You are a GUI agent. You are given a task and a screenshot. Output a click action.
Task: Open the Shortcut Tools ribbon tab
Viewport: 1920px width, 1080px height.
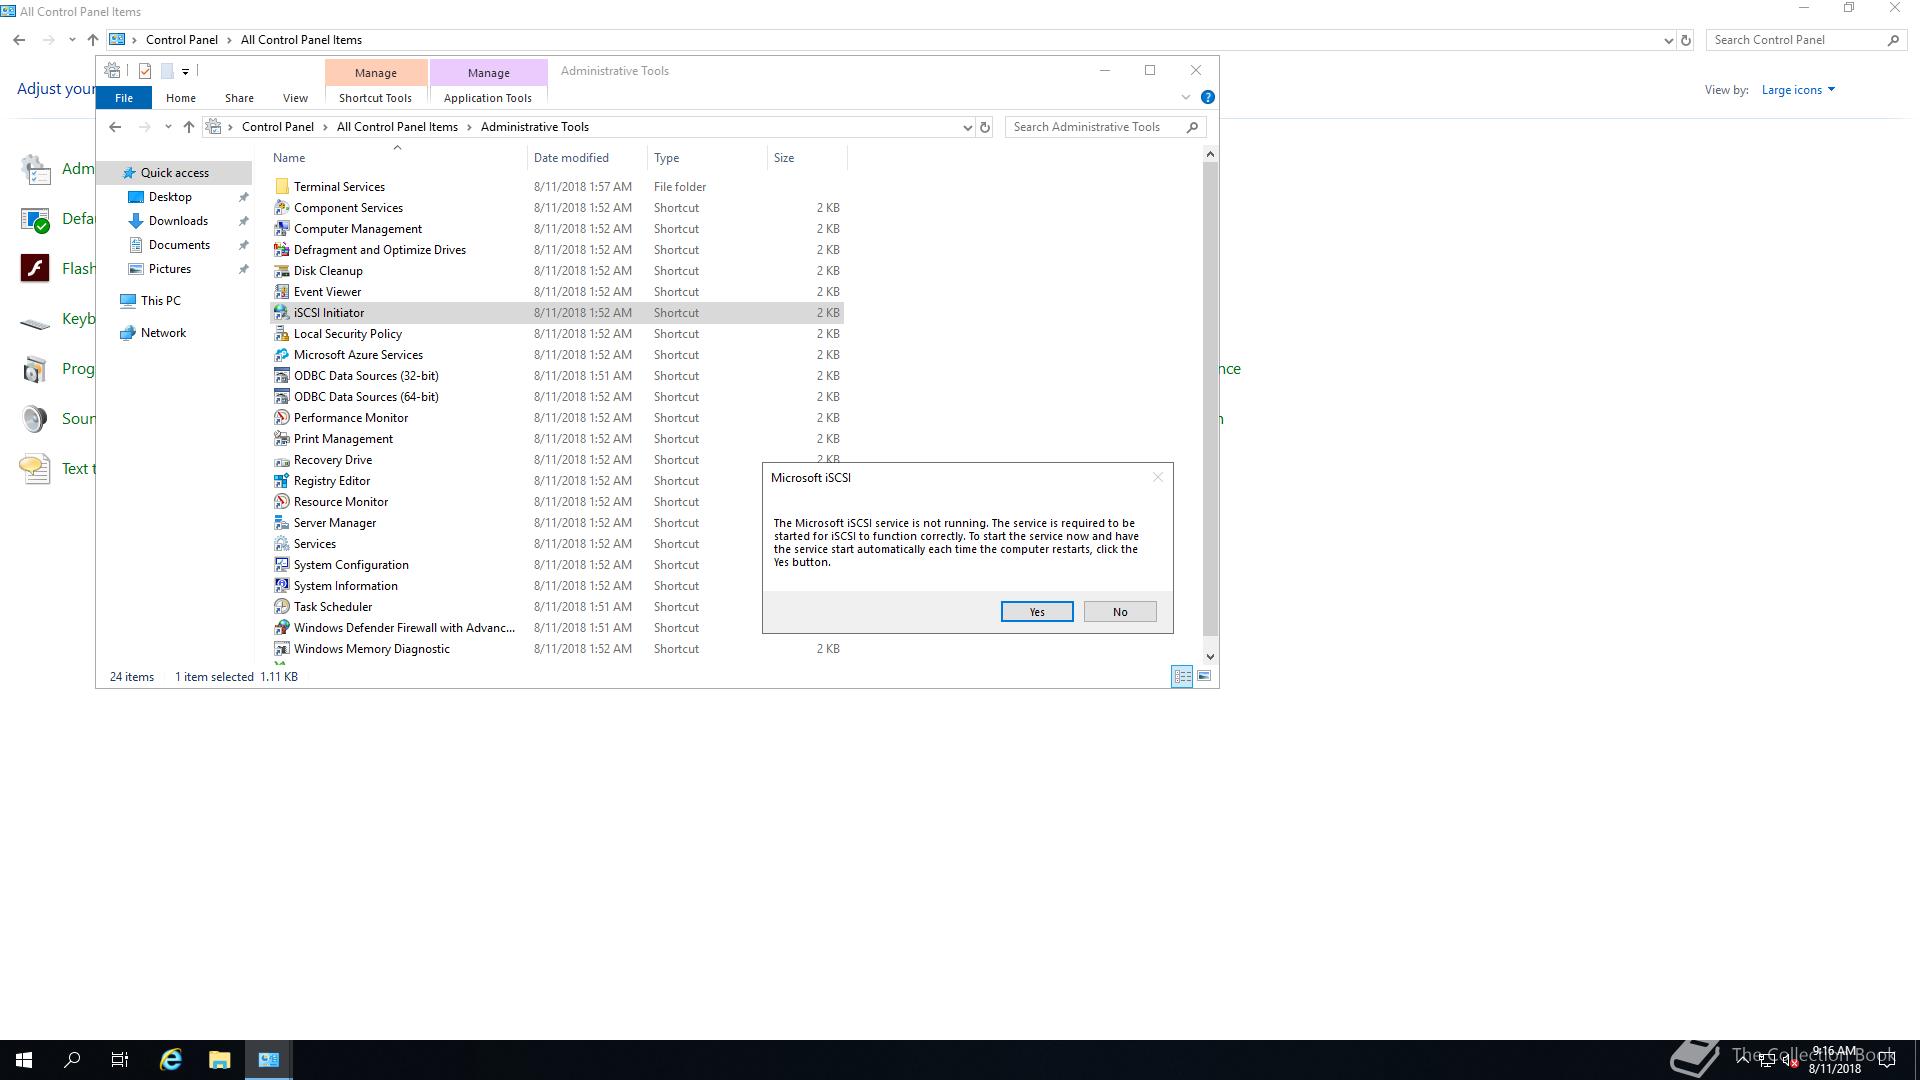(x=375, y=98)
